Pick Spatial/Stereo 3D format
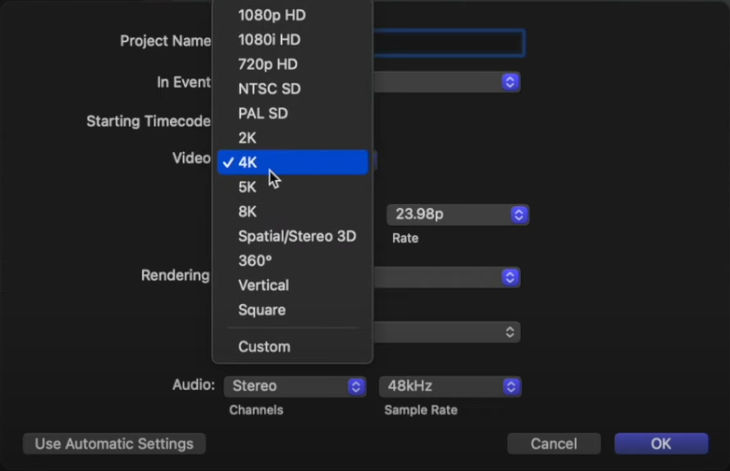The image size is (730, 471). point(296,236)
